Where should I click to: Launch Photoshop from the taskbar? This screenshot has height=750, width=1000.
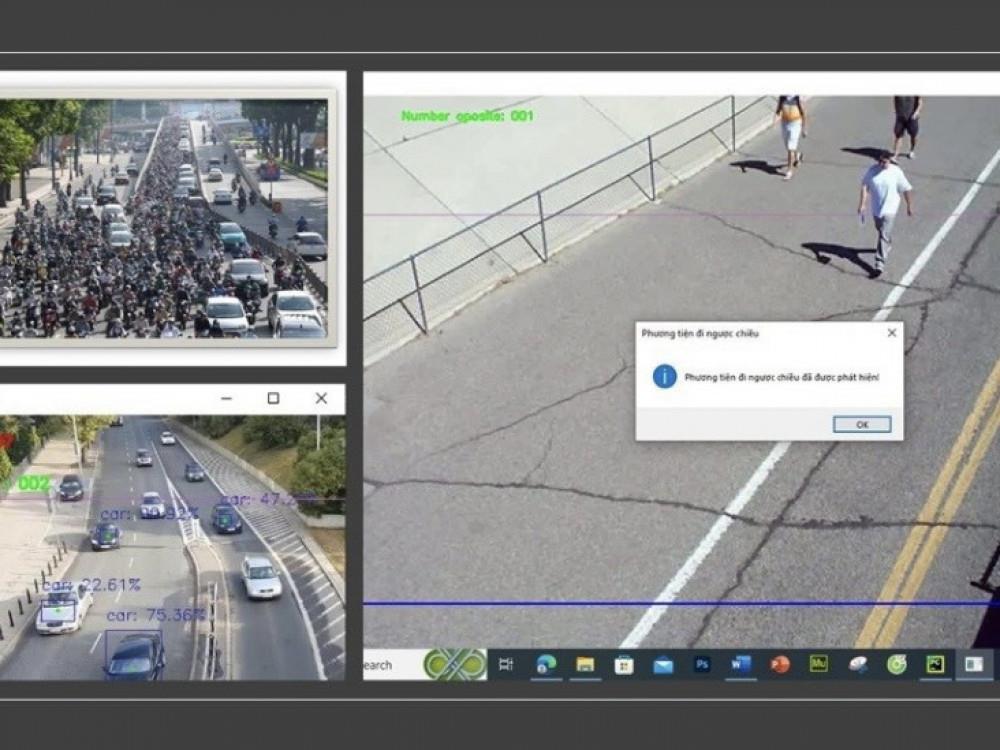tap(702, 665)
